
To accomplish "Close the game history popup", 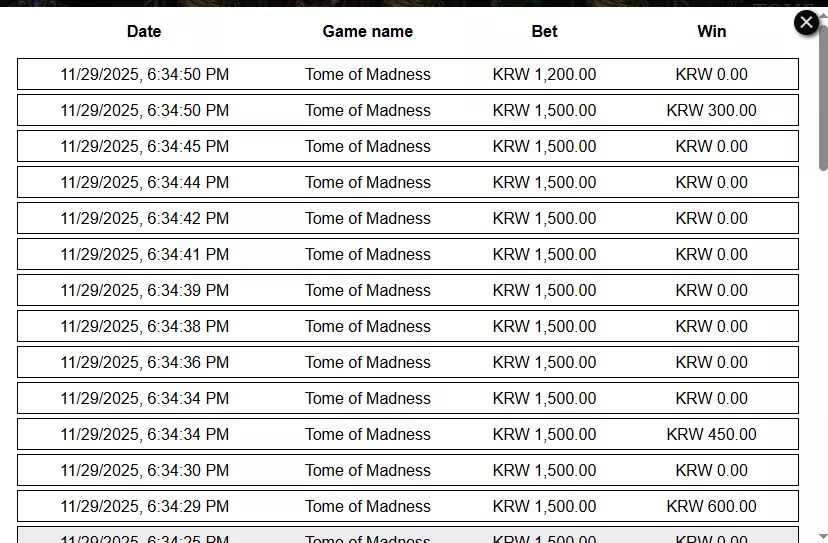I will [806, 23].
